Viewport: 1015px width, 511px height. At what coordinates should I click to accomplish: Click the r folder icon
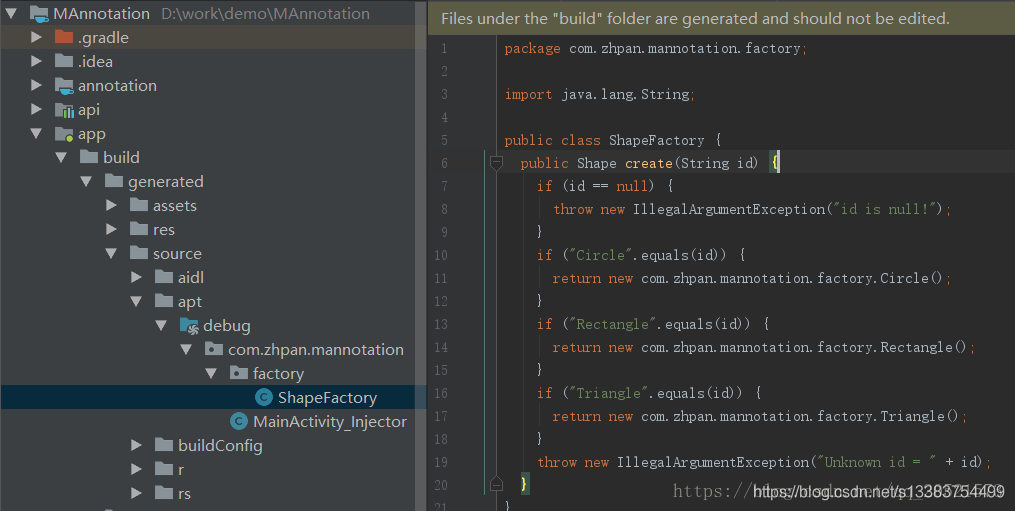(x=164, y=469)
